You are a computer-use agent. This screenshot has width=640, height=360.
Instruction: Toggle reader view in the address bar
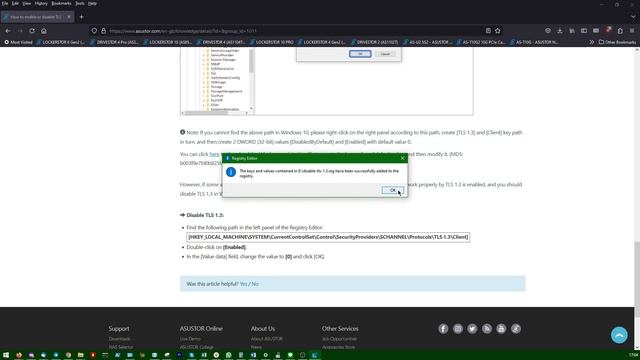[488, 31]
